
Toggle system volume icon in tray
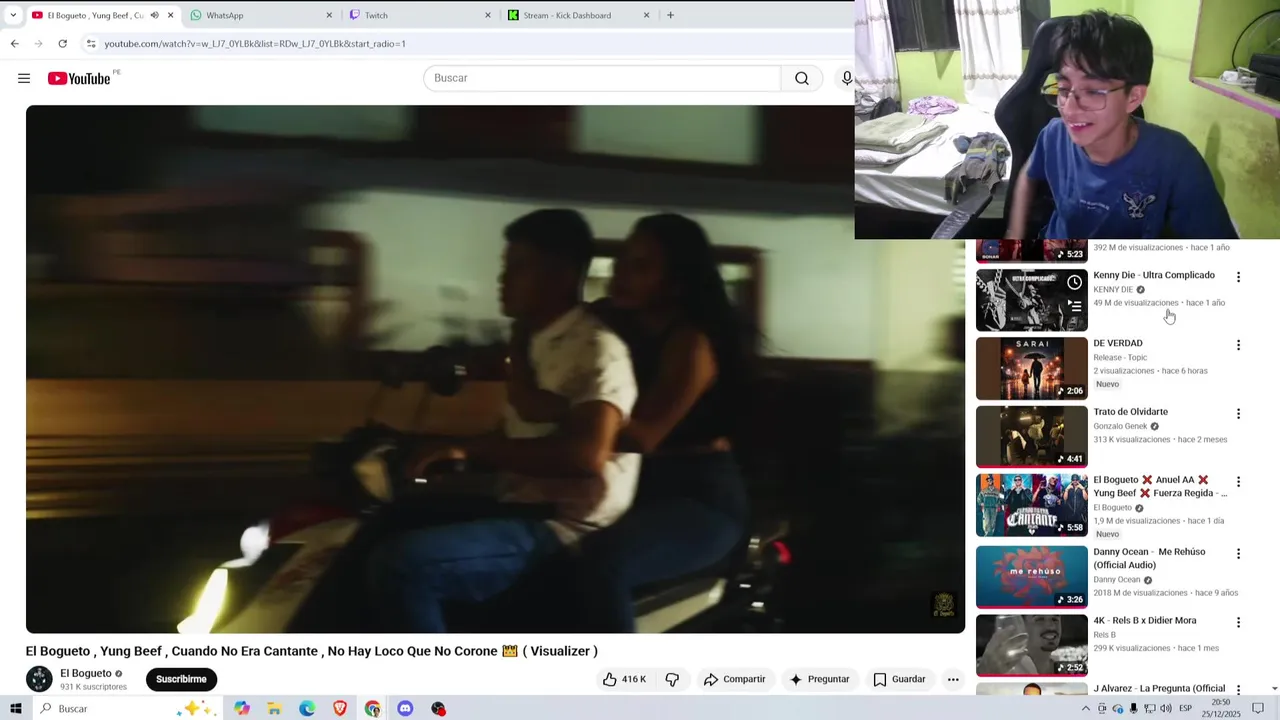tap(1166, 708)
